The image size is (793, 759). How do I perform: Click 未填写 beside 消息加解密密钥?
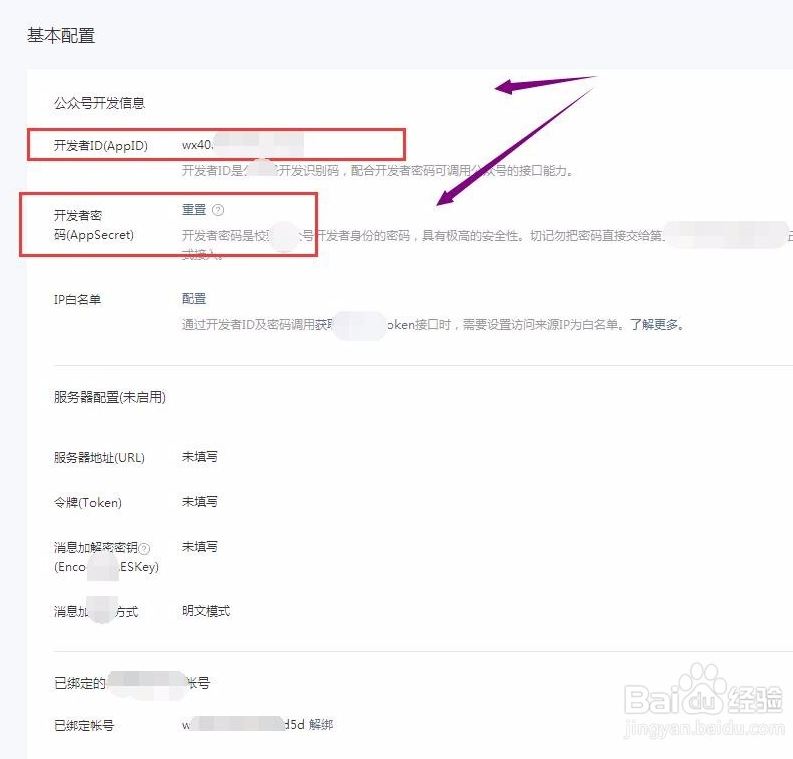point(199,547)
